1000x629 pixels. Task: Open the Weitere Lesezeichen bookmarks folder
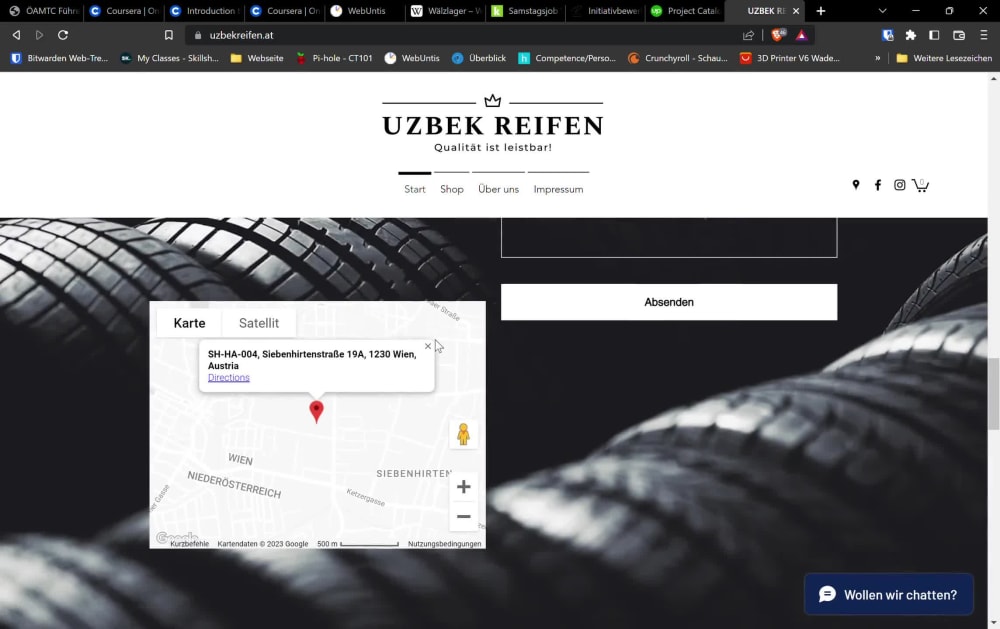click(x=944, y=58)
